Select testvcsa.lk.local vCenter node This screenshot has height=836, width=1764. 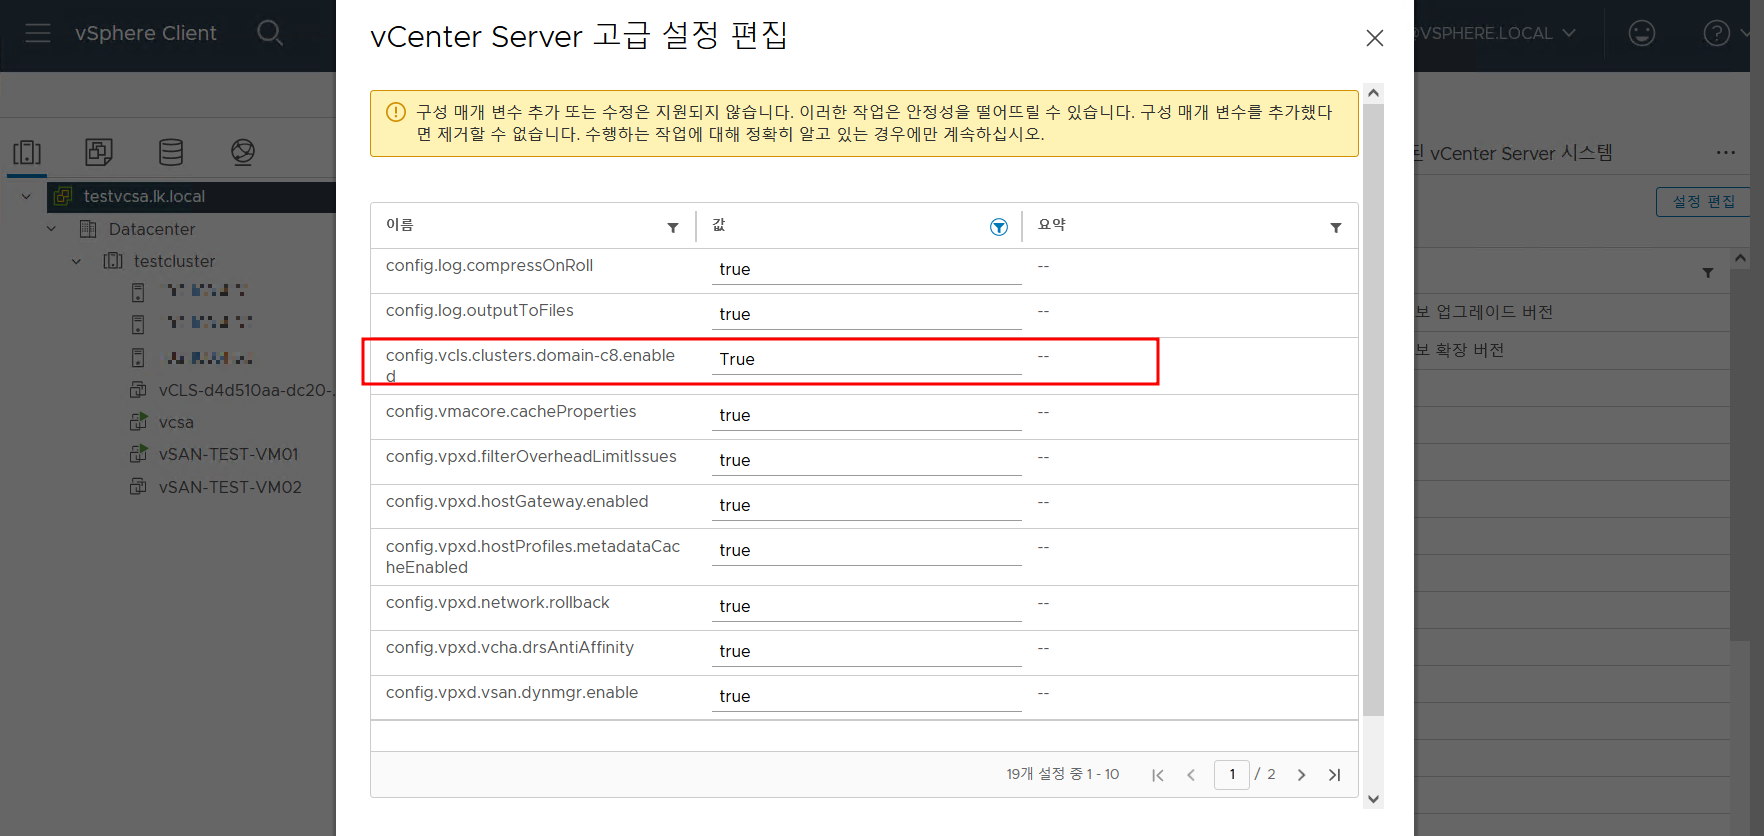(x=144, y=197)
